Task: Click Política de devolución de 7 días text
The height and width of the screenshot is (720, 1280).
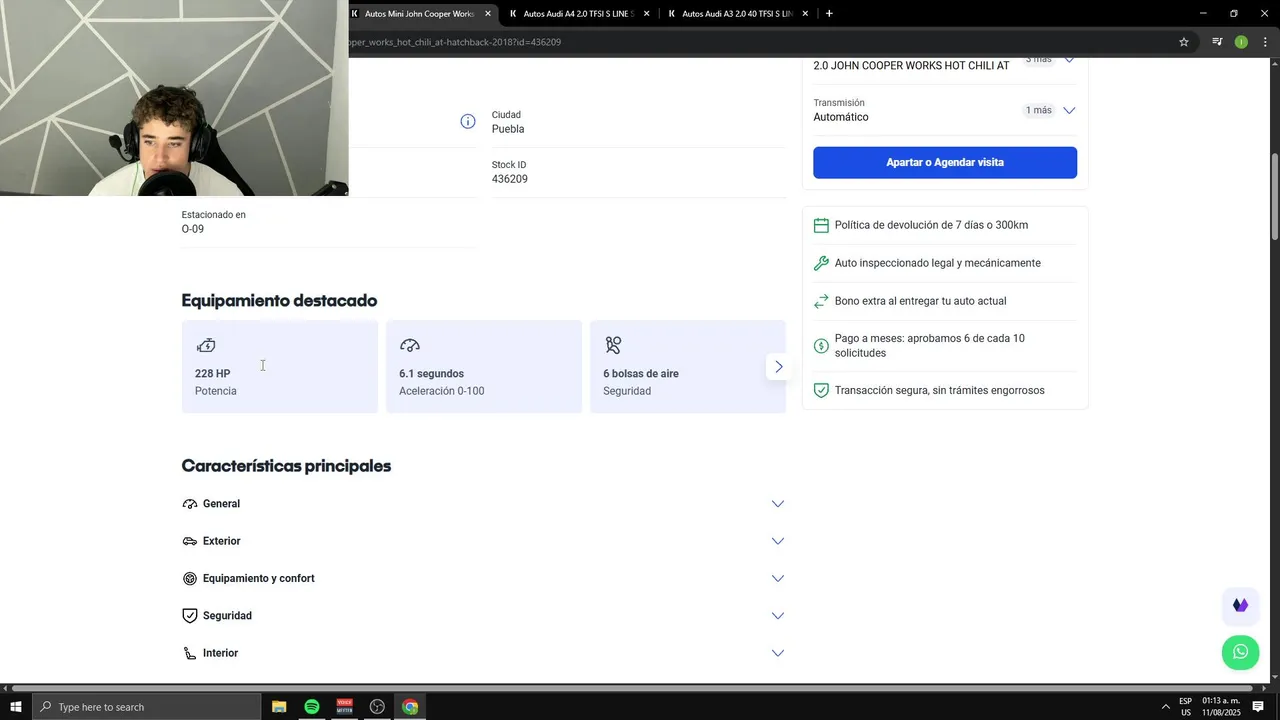Action: pos(931,225)
